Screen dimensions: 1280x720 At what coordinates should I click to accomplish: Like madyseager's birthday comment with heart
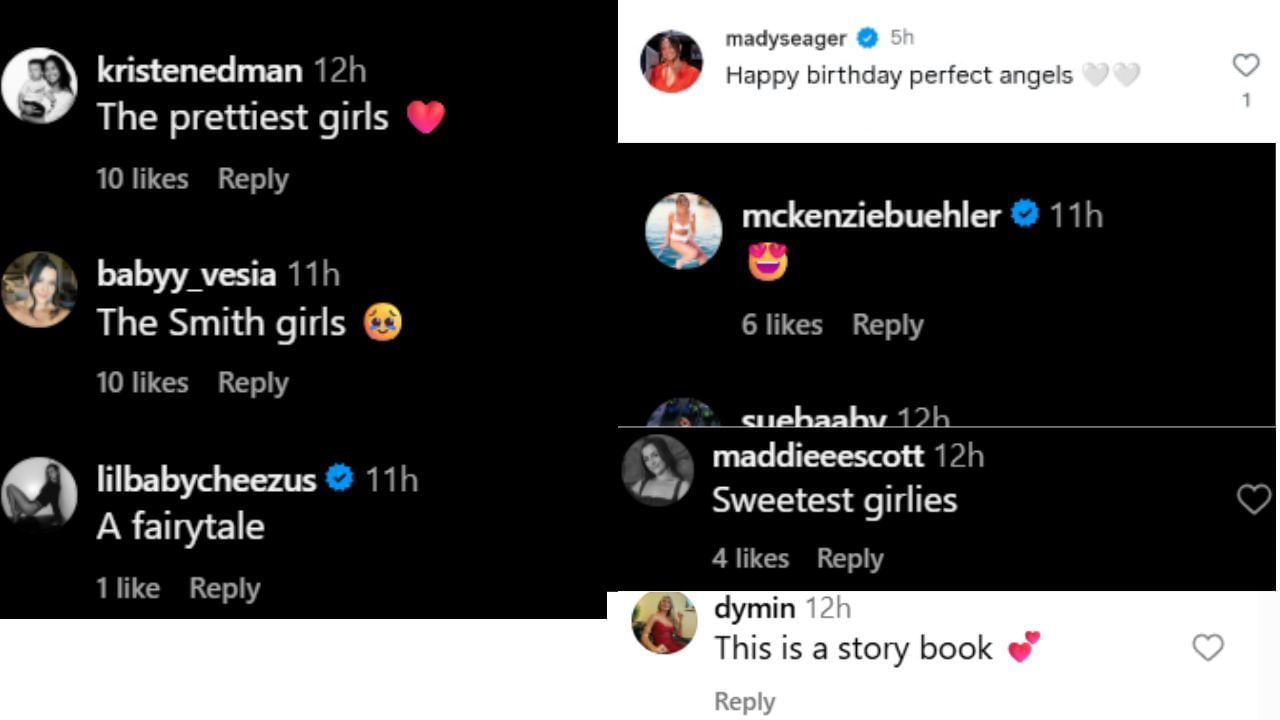(1246, 66)
